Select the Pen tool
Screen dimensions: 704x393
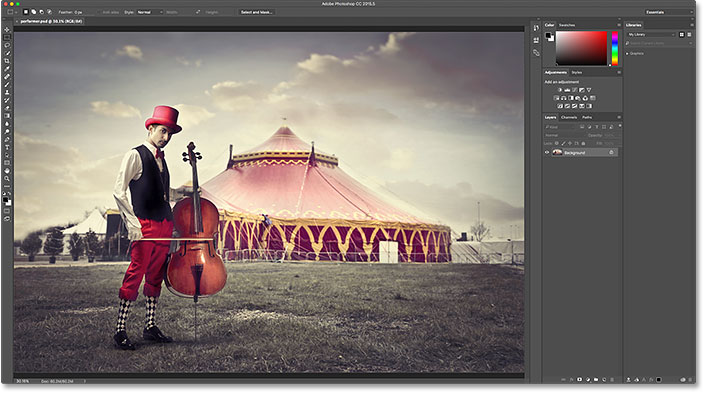tap(7, 139)
